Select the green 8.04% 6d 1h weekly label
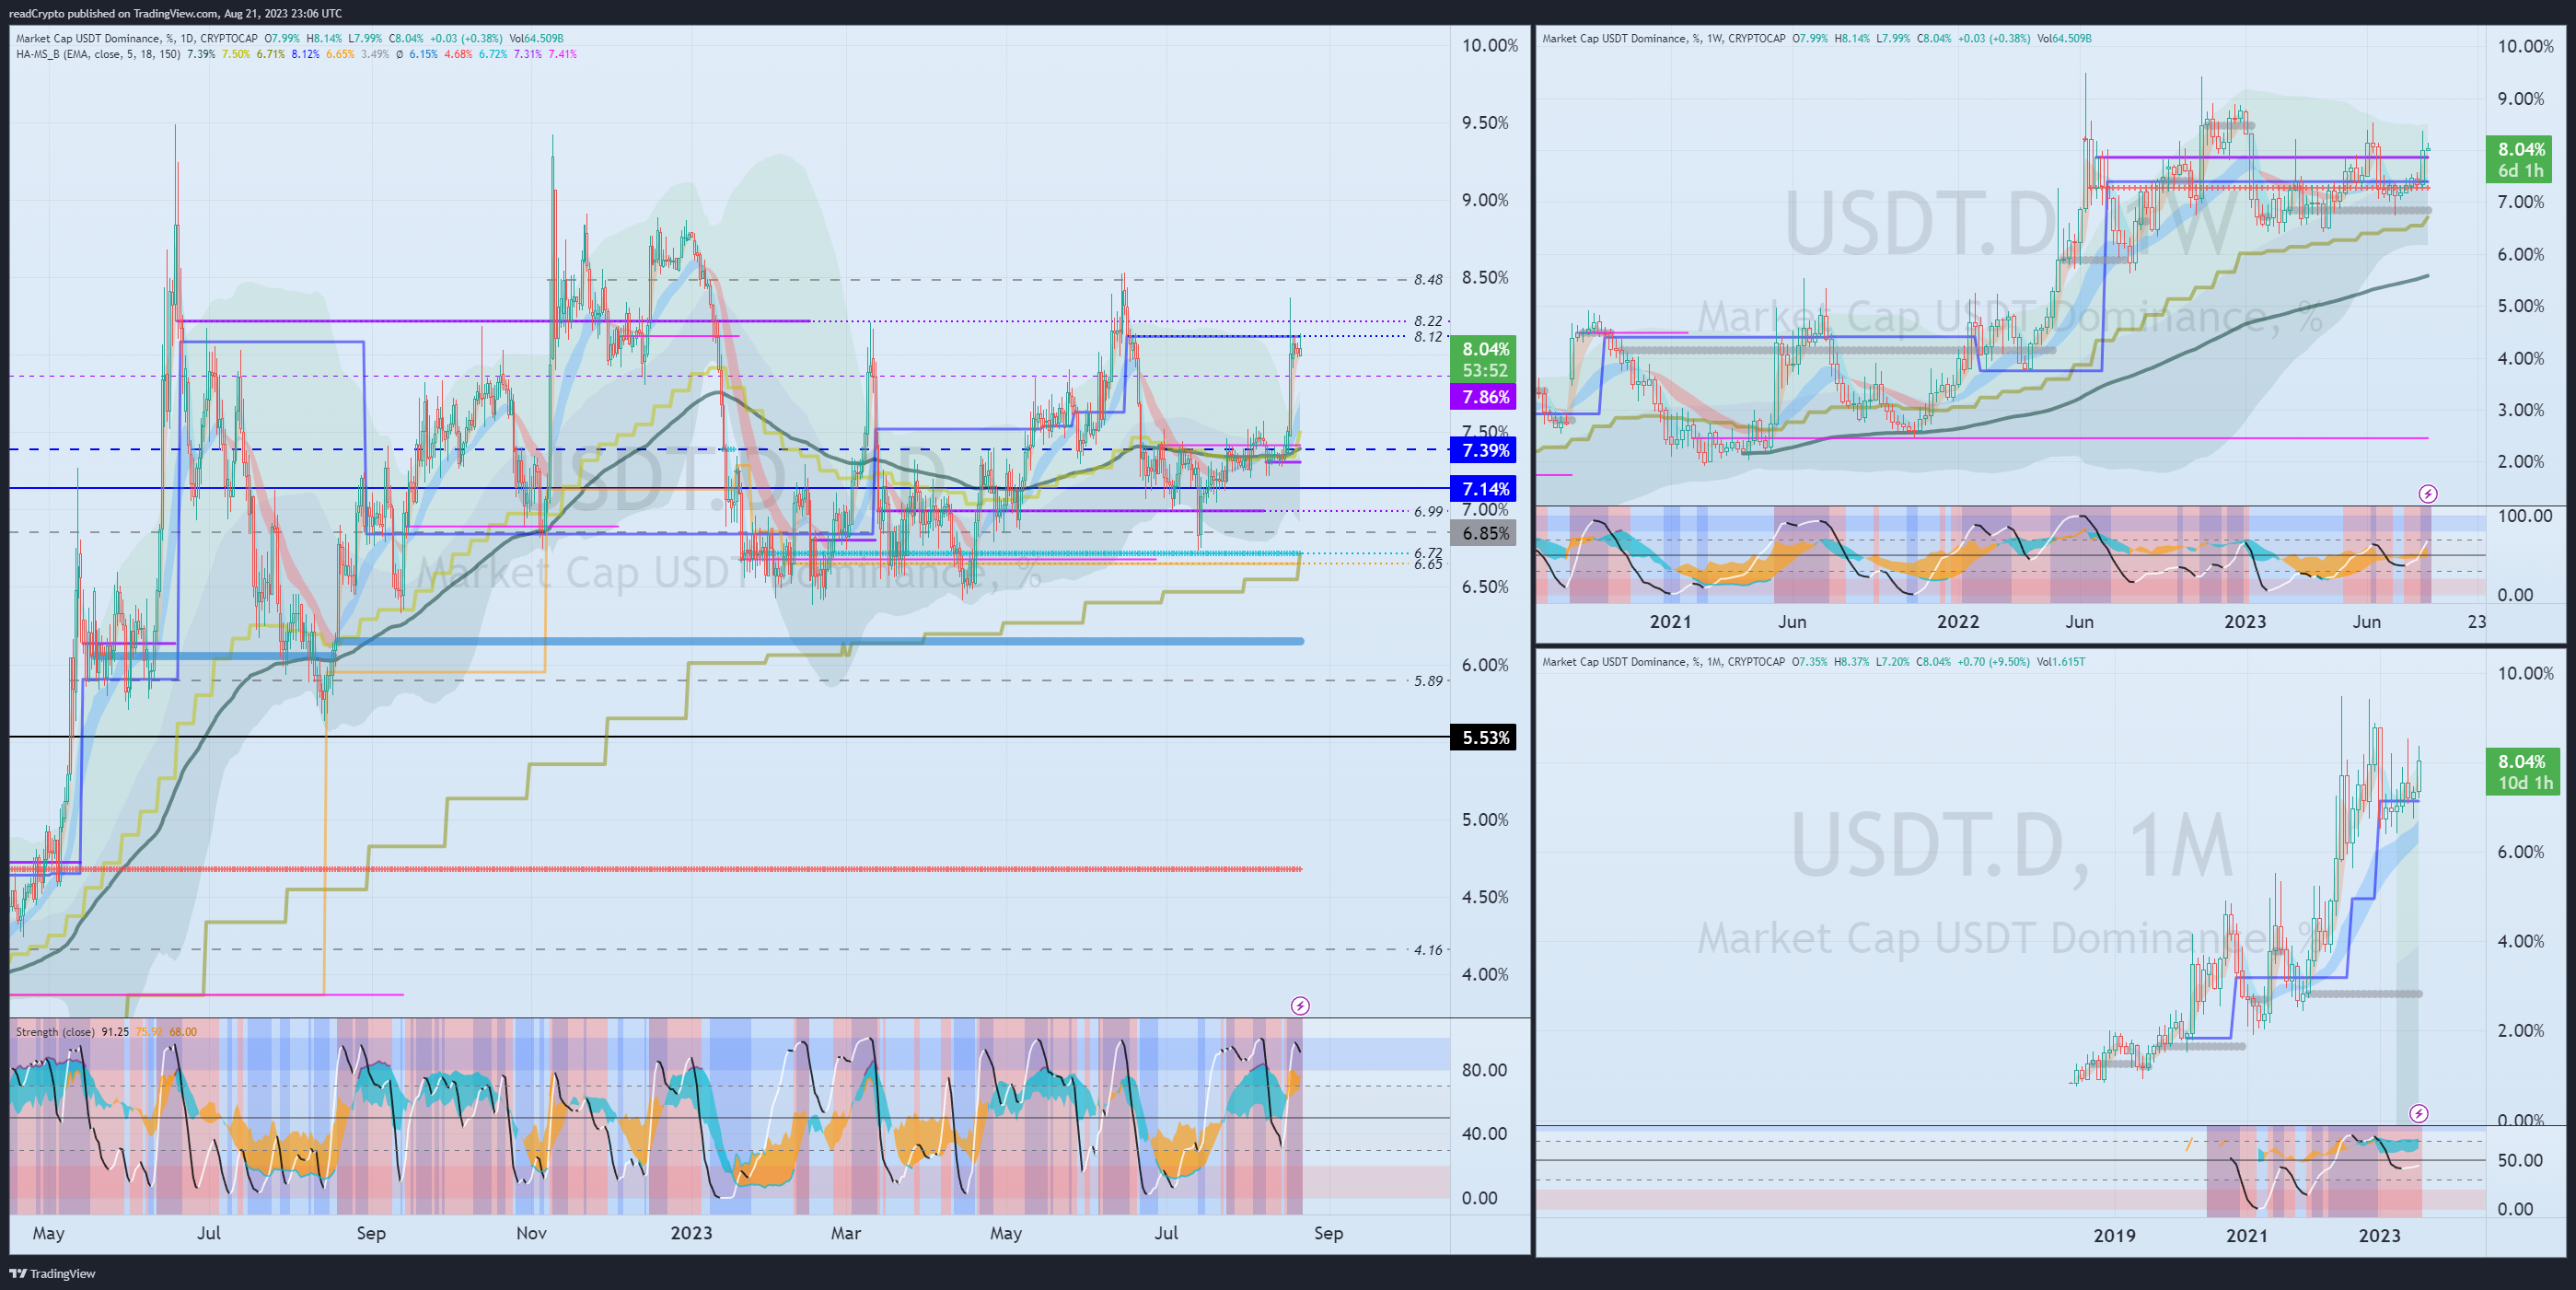 [x=2520, y=160]
